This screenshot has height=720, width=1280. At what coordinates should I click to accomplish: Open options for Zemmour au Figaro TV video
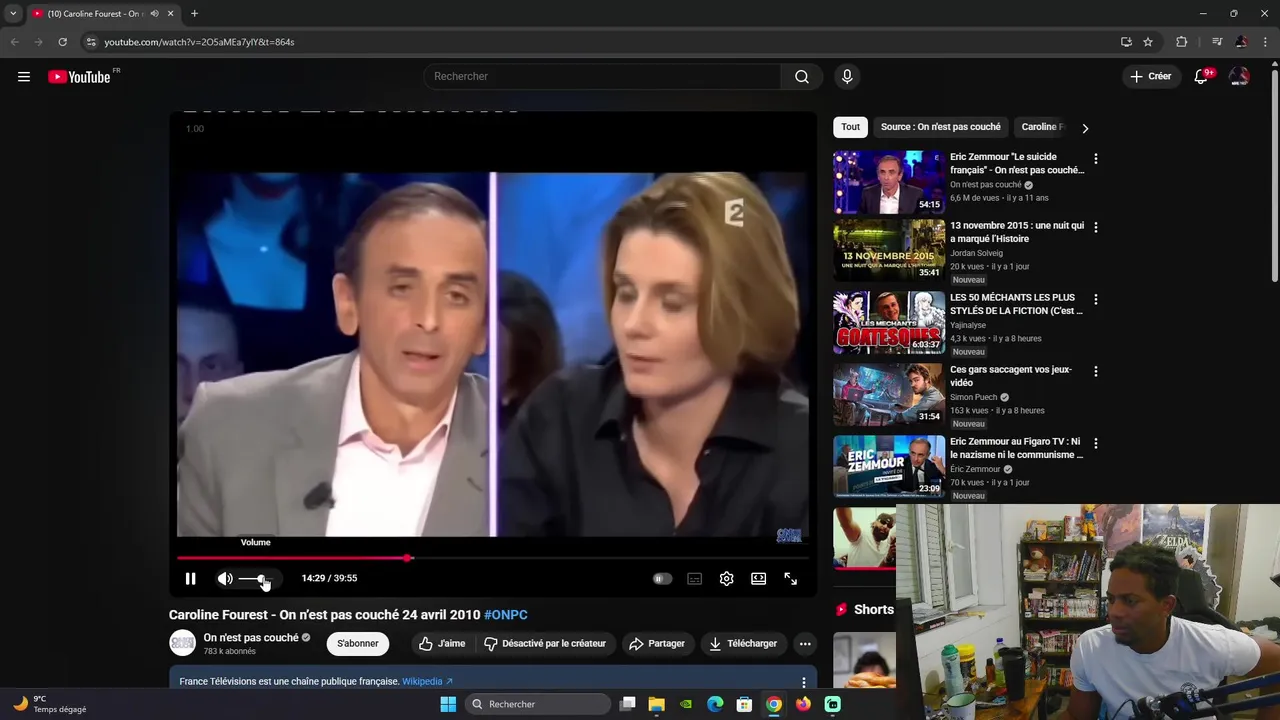click(x=1095, y=443)
